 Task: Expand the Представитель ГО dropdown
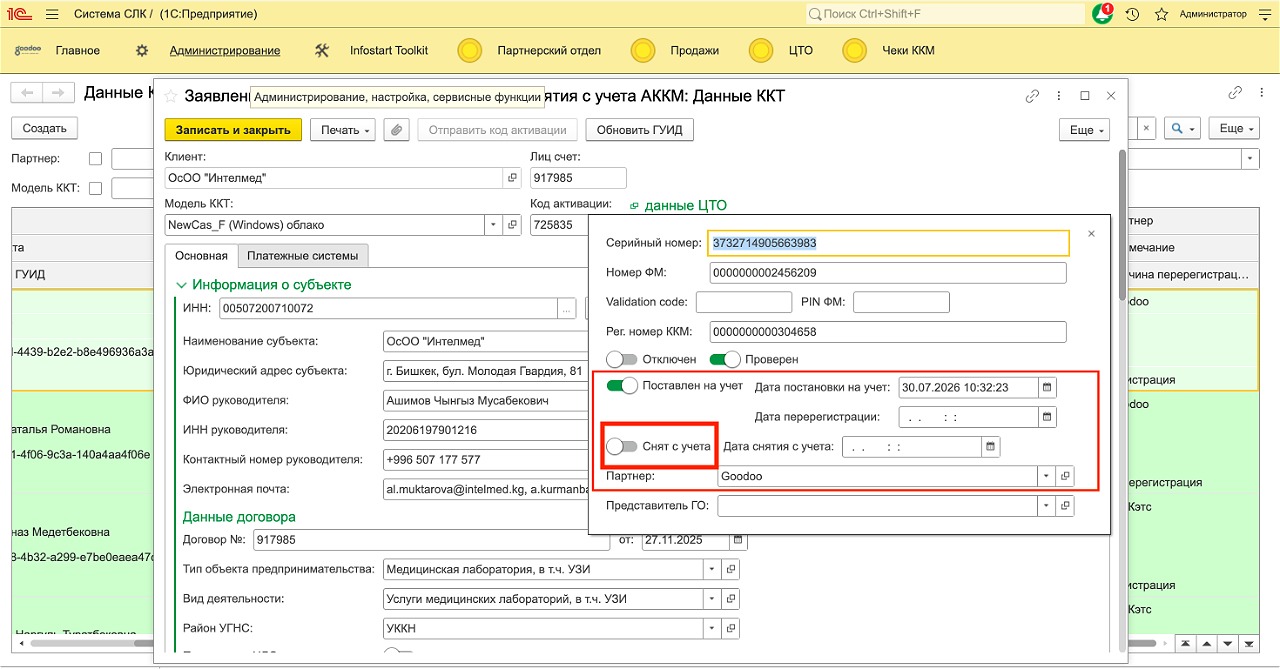(1046, 507)
